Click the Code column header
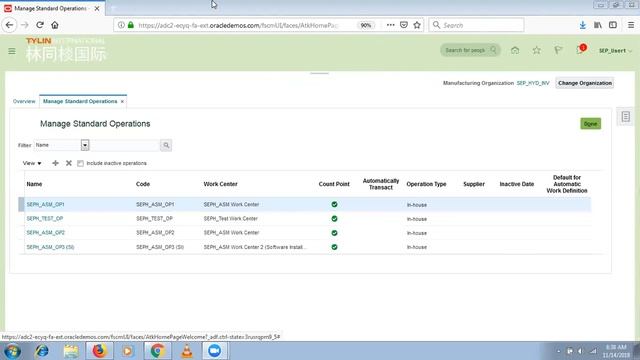The height and width of the screenshot is (360, 640). [143, 184]
